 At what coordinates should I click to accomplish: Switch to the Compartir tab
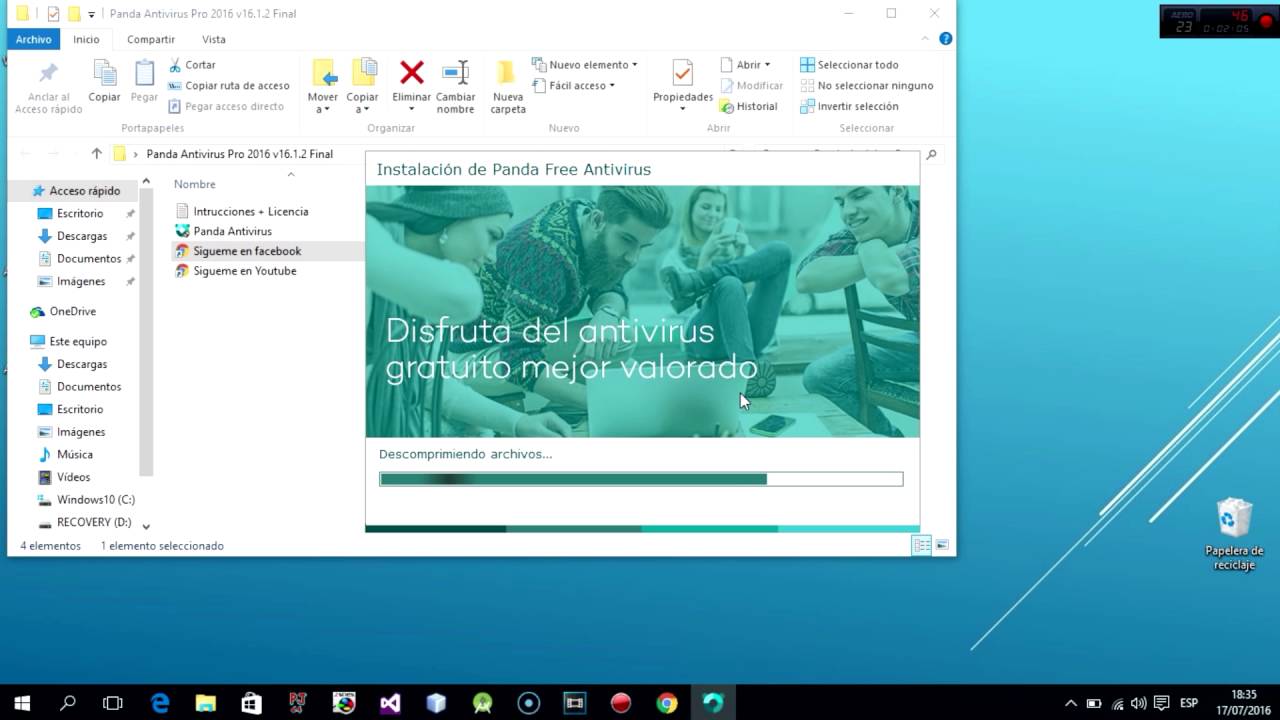coord(151,39)
